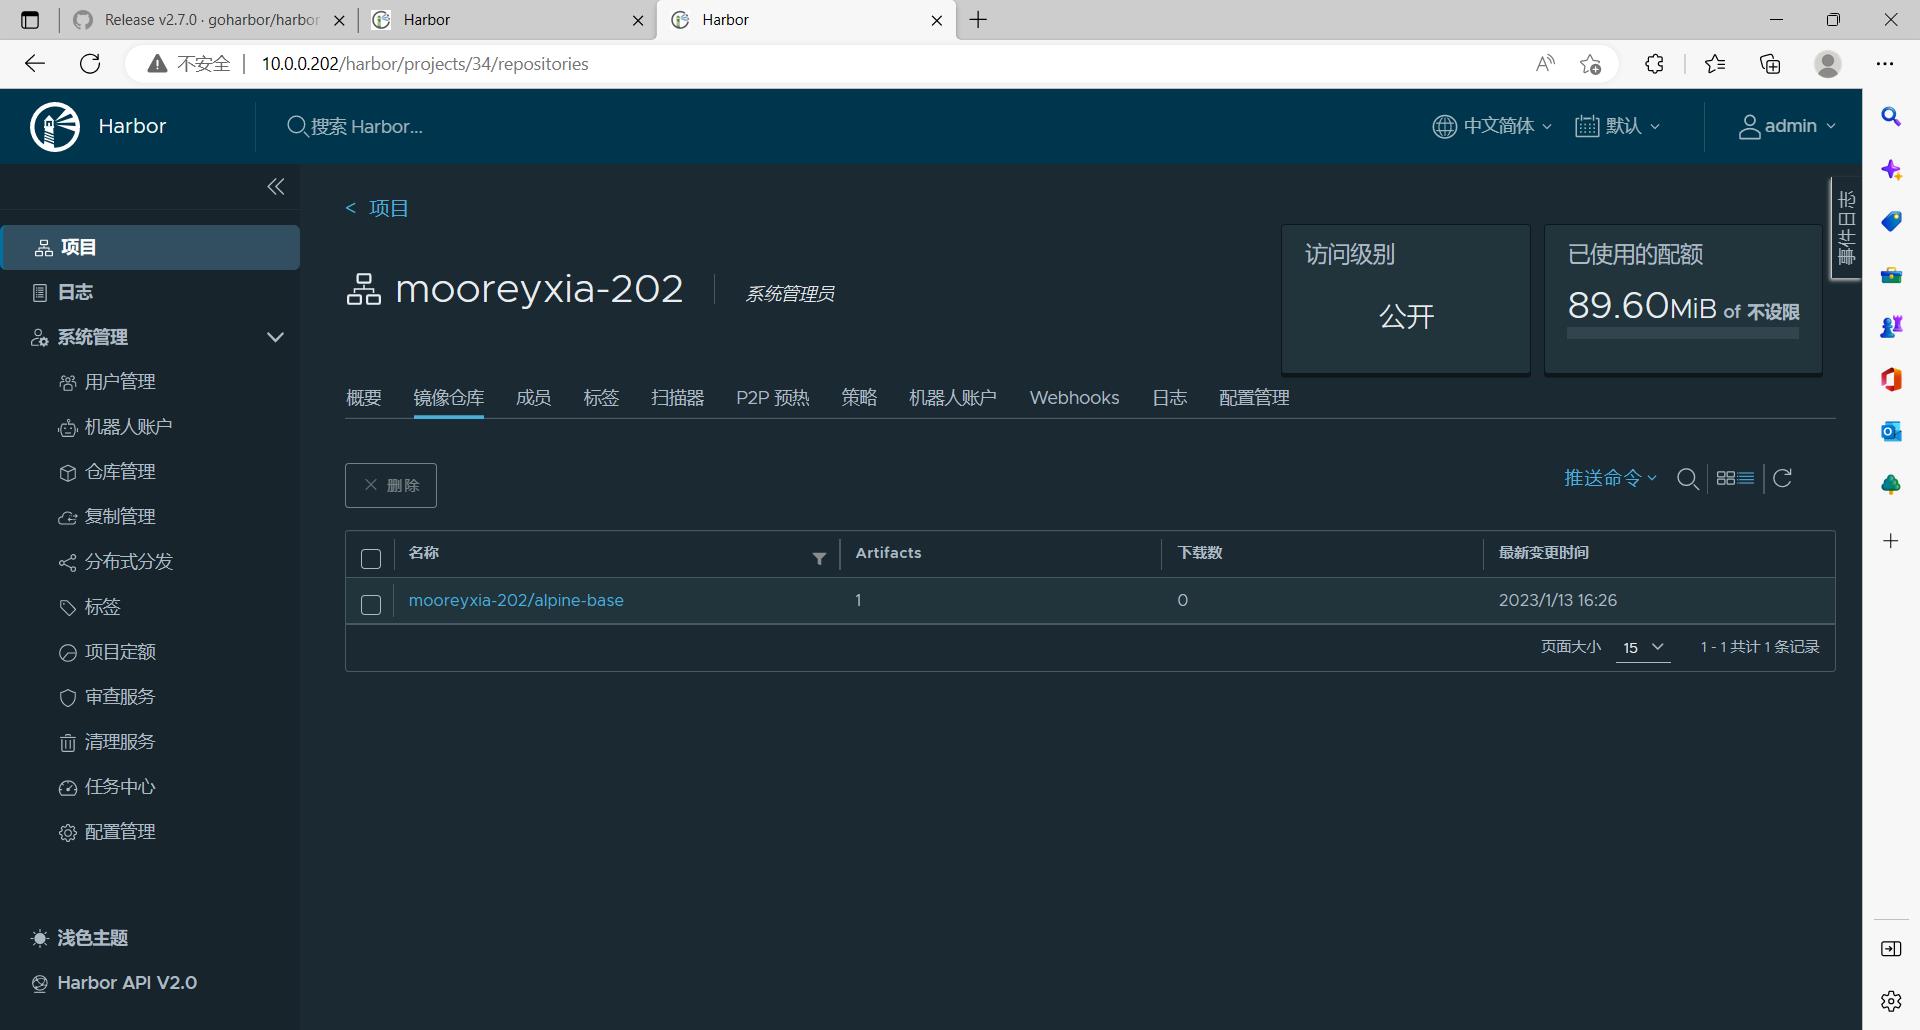Collapse the sidebar with double-chevron icon
This screenshot has width=1920, height=1030.
click(276, 187)
